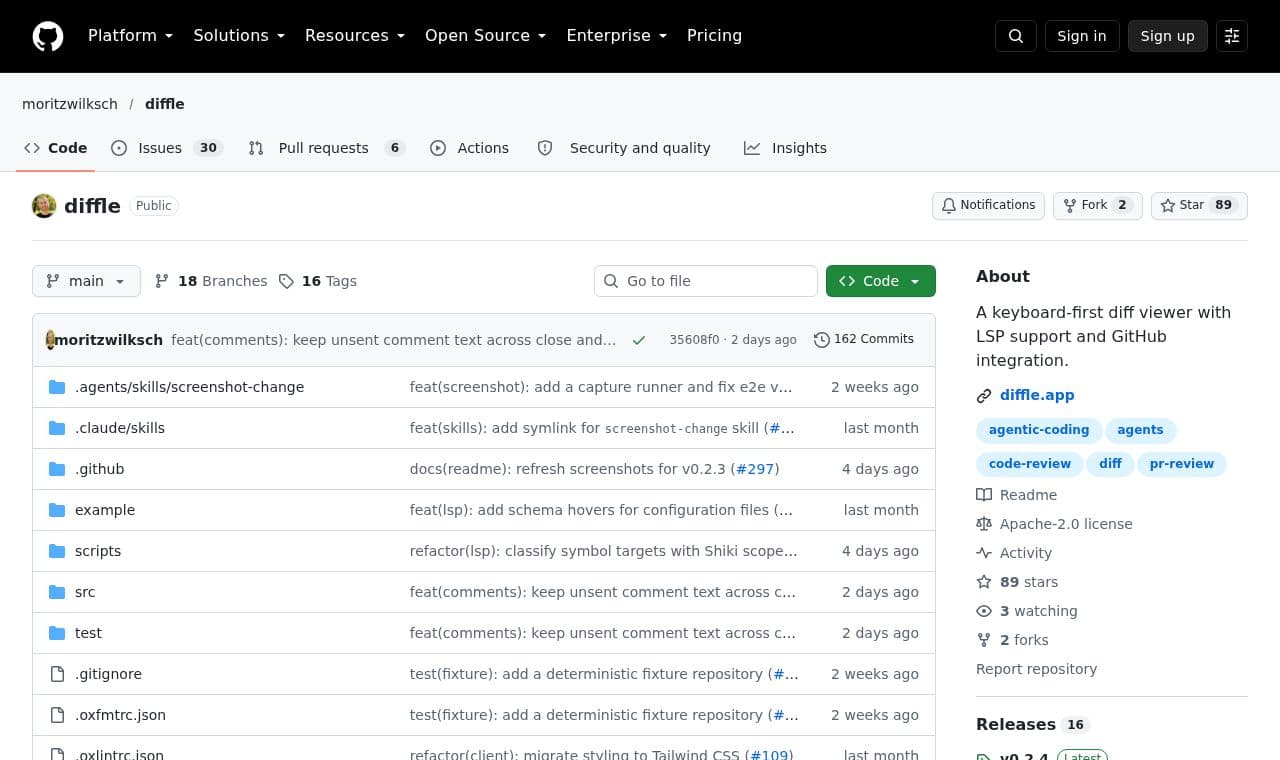The height and width of the screenshot is (760, 1280).
Task: Open the search magnifier button
Action: (1016, 36)
